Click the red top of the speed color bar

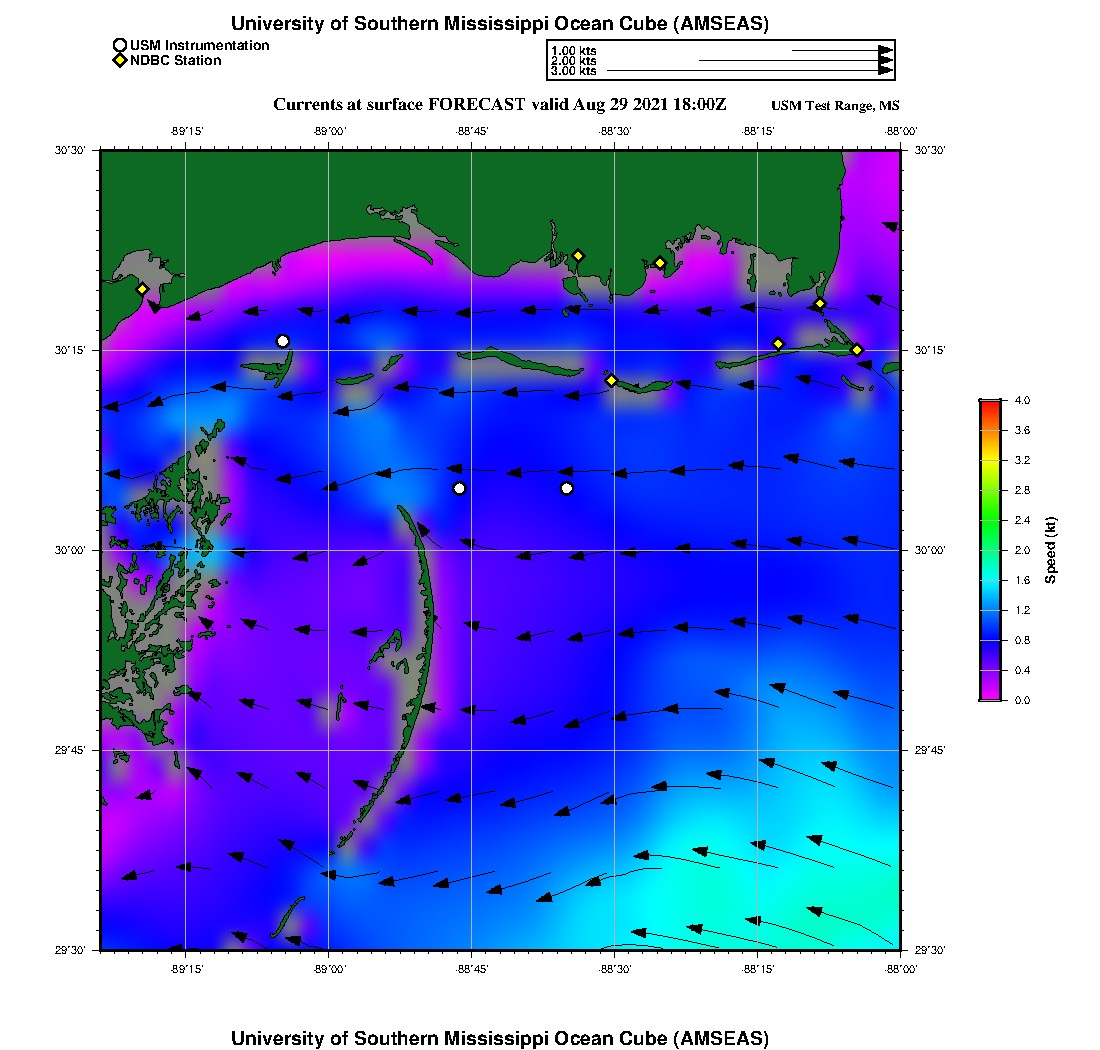point(989,405)
